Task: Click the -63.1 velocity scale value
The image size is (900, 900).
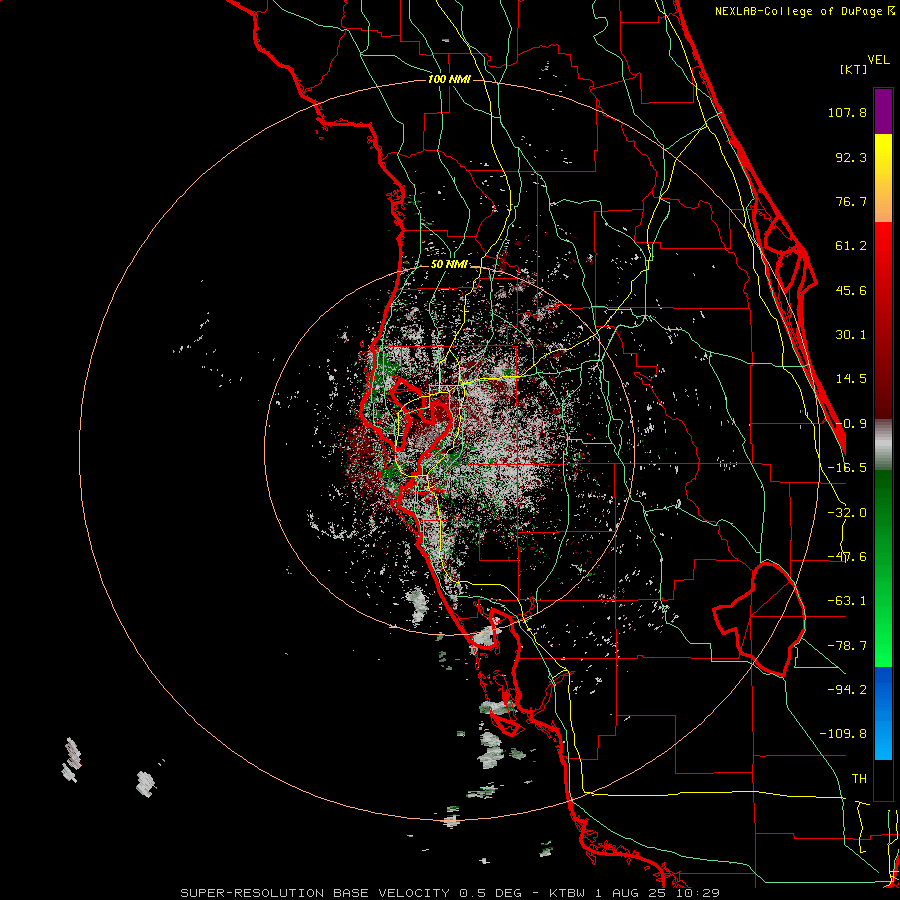Action: click(847, 601)
